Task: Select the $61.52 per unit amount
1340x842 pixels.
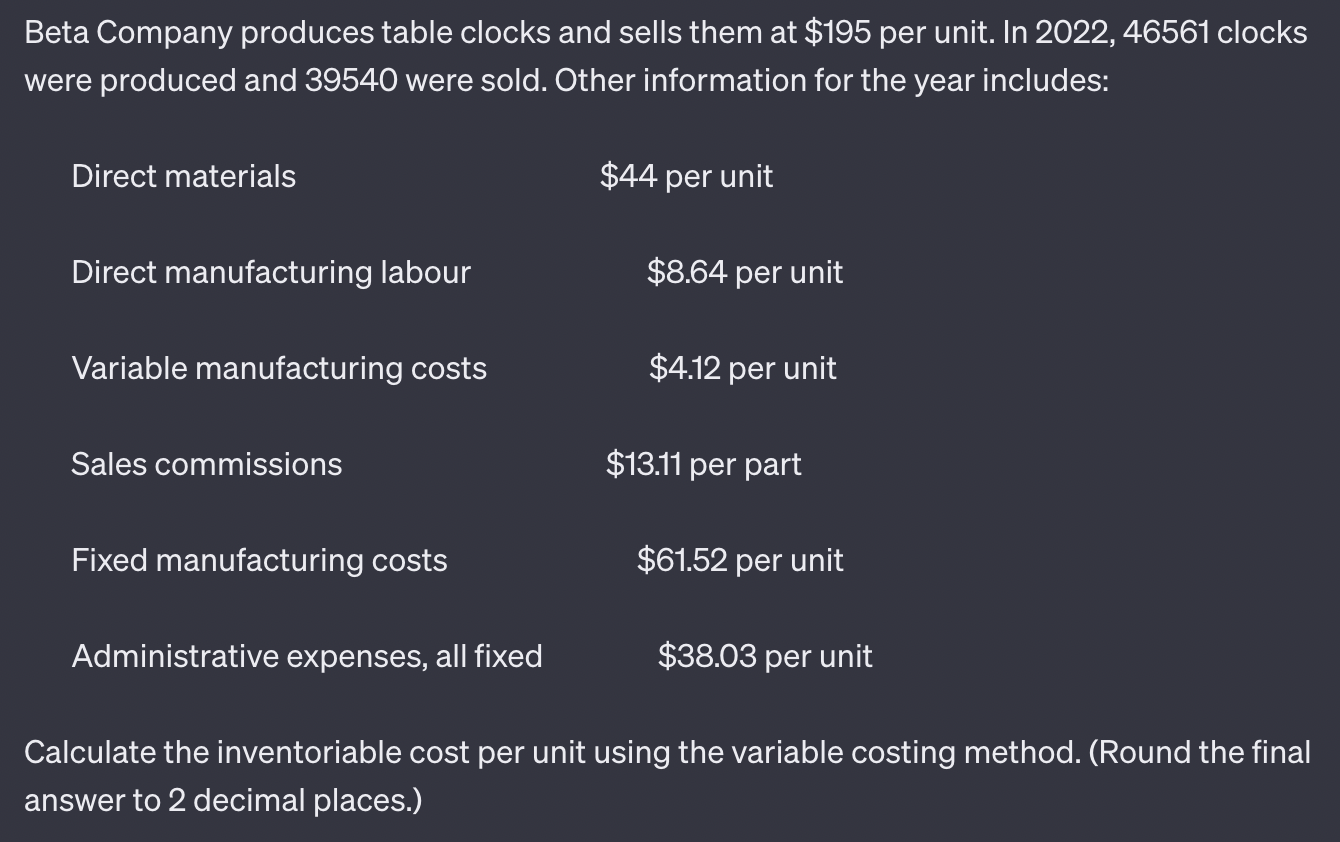Action: point(741,560)
